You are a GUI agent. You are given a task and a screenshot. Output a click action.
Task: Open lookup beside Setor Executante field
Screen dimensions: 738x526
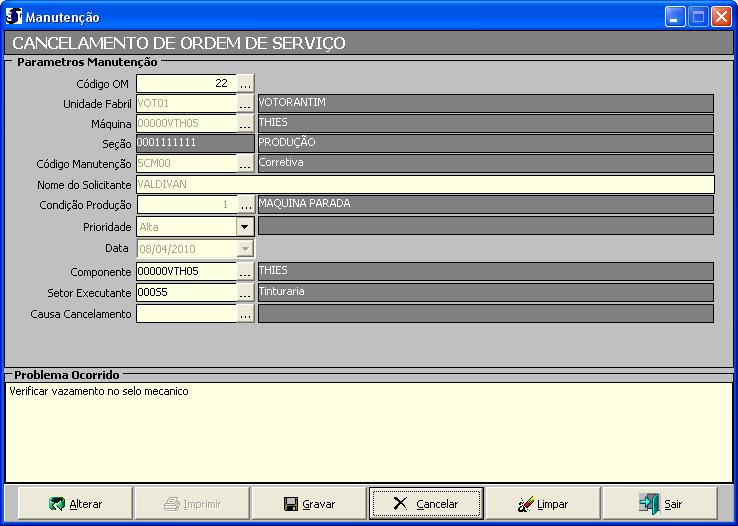point(245,292)
